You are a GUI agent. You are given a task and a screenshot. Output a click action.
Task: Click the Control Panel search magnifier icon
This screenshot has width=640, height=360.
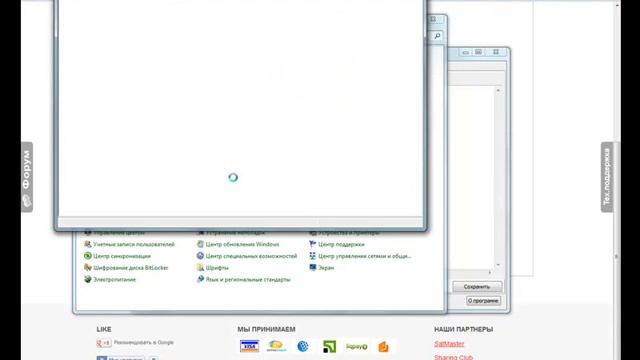coord(437,36)
